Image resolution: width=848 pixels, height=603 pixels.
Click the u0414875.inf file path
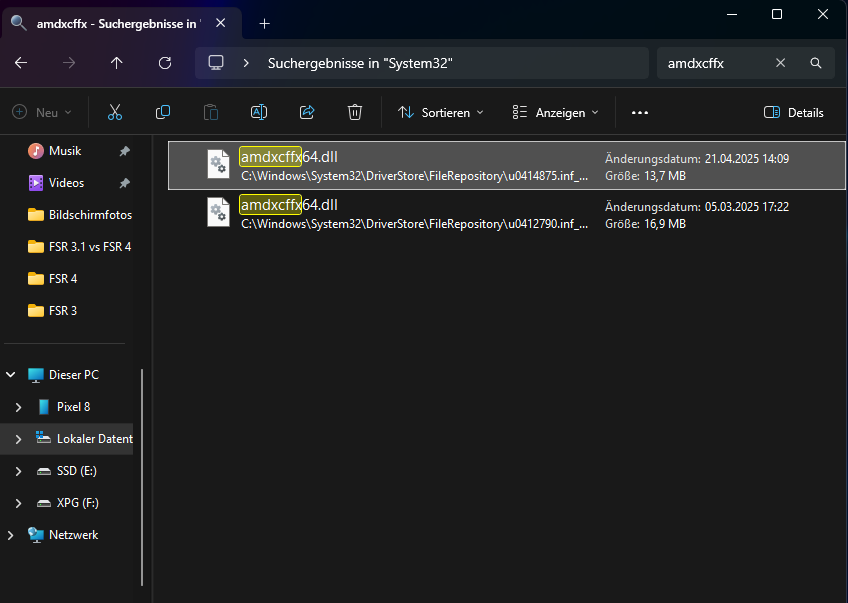coord(414,176)
